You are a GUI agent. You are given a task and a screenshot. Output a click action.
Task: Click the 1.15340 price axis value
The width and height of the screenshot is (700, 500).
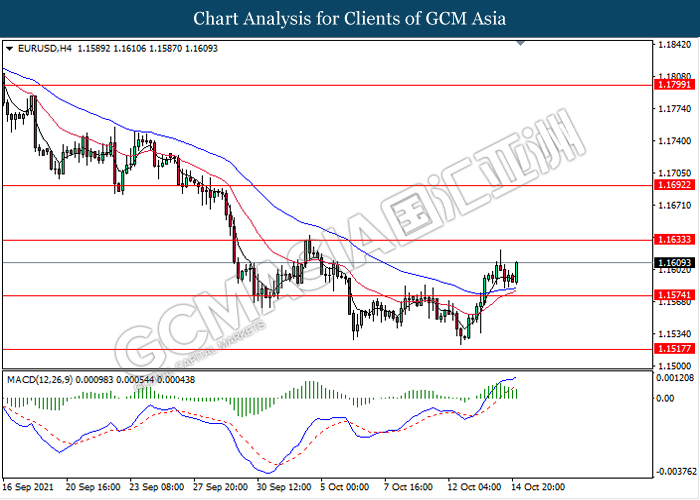click(x=675, y=333)
